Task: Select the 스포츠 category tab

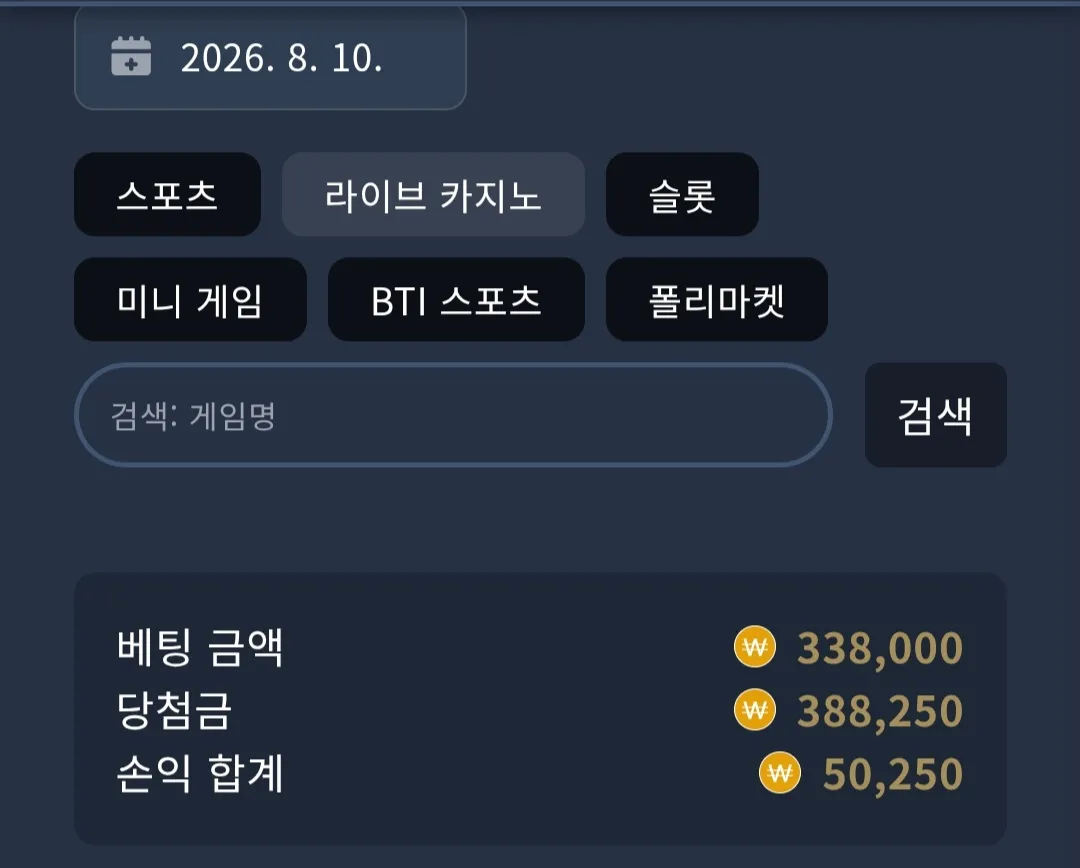Action: pos(167,194)
